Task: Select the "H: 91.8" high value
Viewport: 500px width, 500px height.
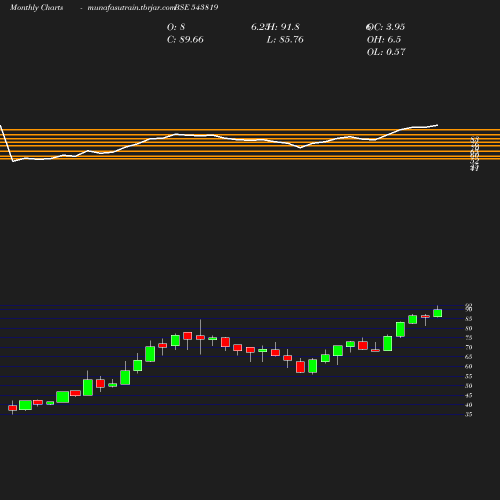Action: 283,27
